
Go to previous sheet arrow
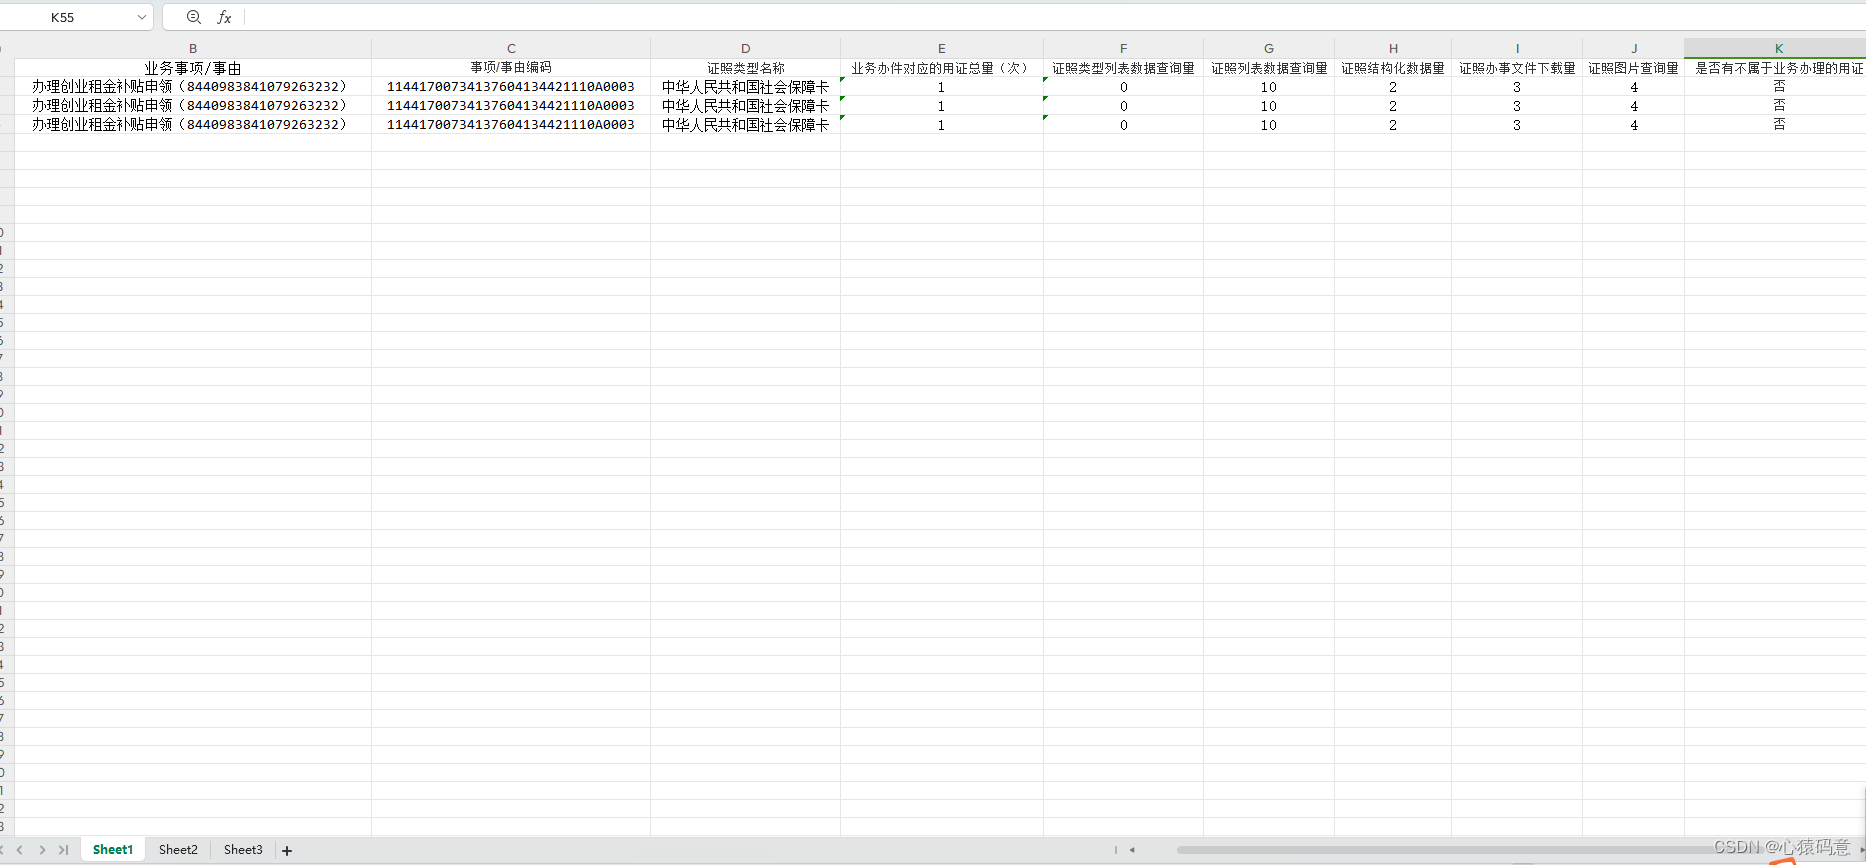(20, 850)
